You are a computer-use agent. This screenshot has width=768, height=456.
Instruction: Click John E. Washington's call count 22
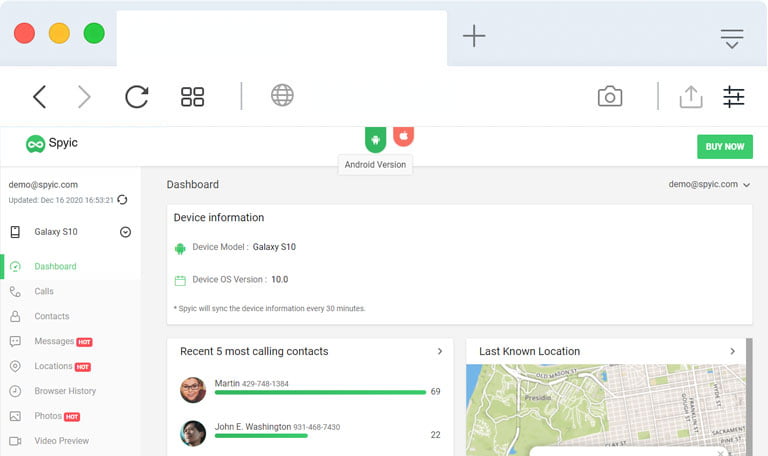pos(435,435)
